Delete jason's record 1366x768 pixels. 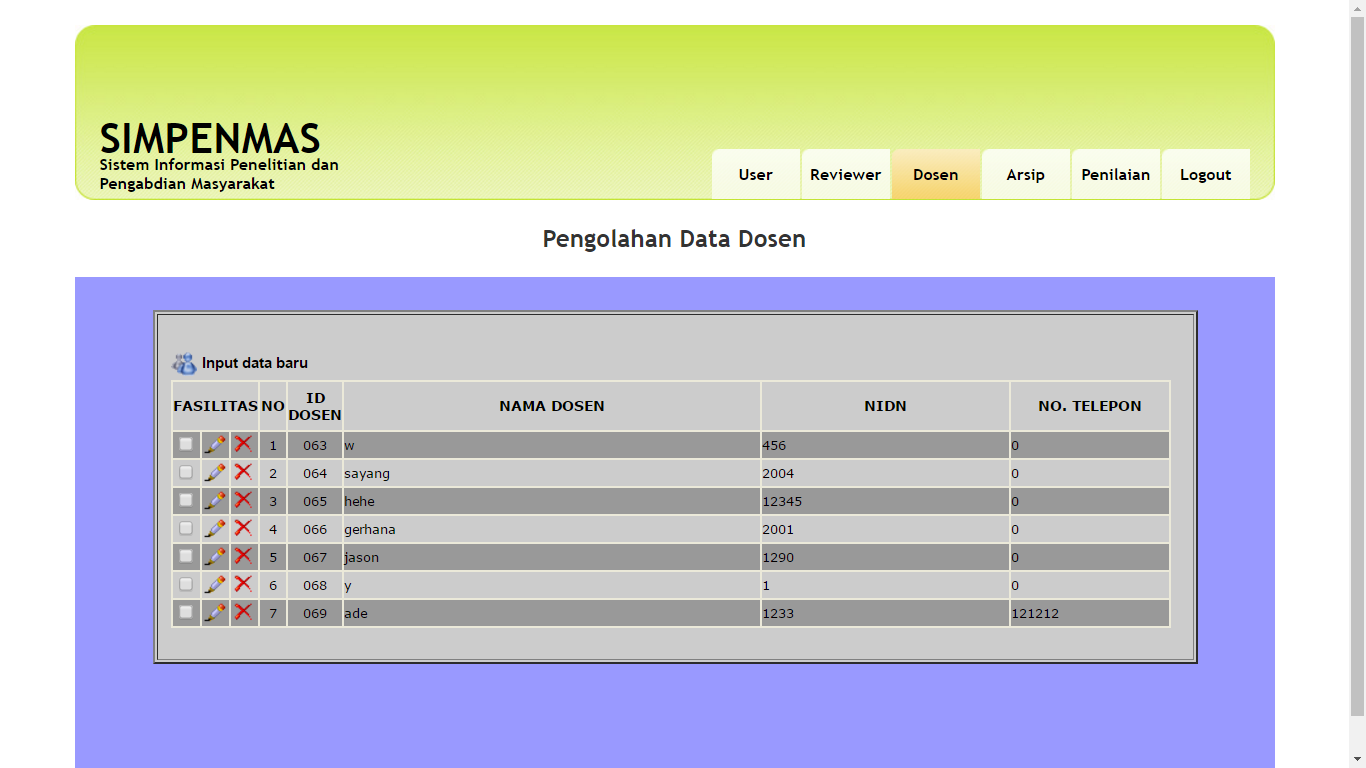tap(243, 556)
